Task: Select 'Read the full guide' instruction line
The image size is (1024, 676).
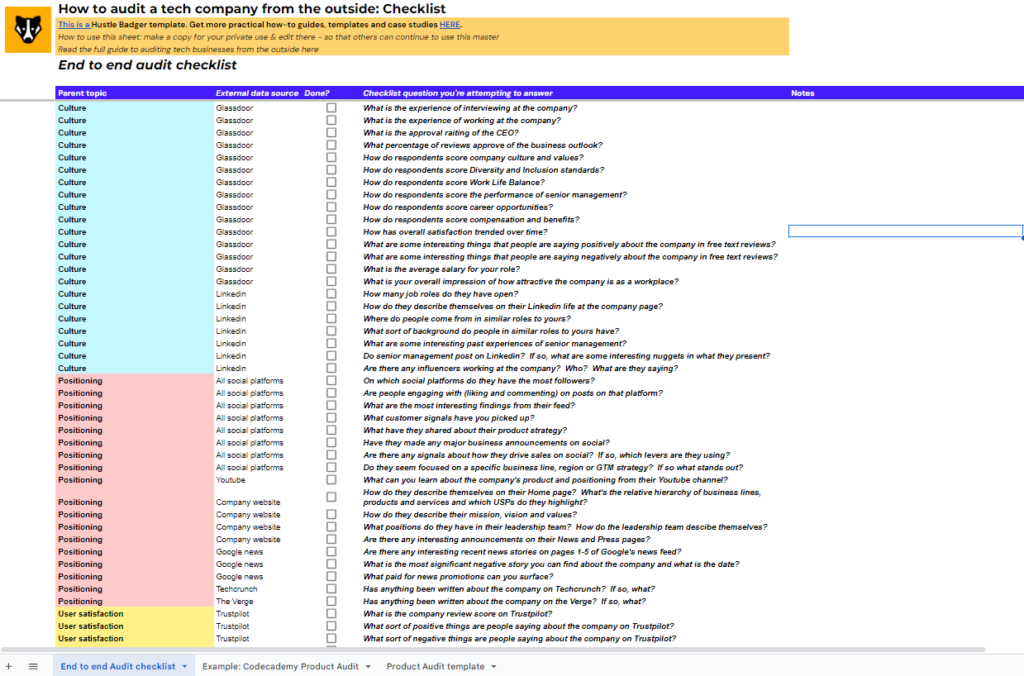Action: pyautogui.click(x=188, y=50)
